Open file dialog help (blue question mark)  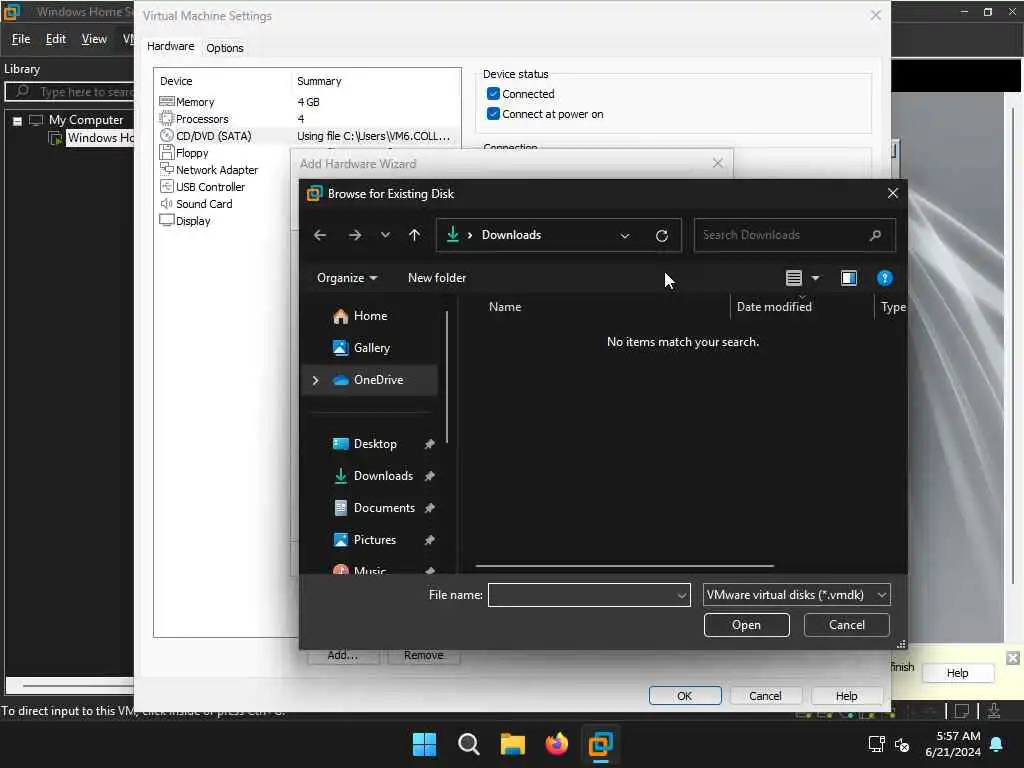(x=884, y=278)
